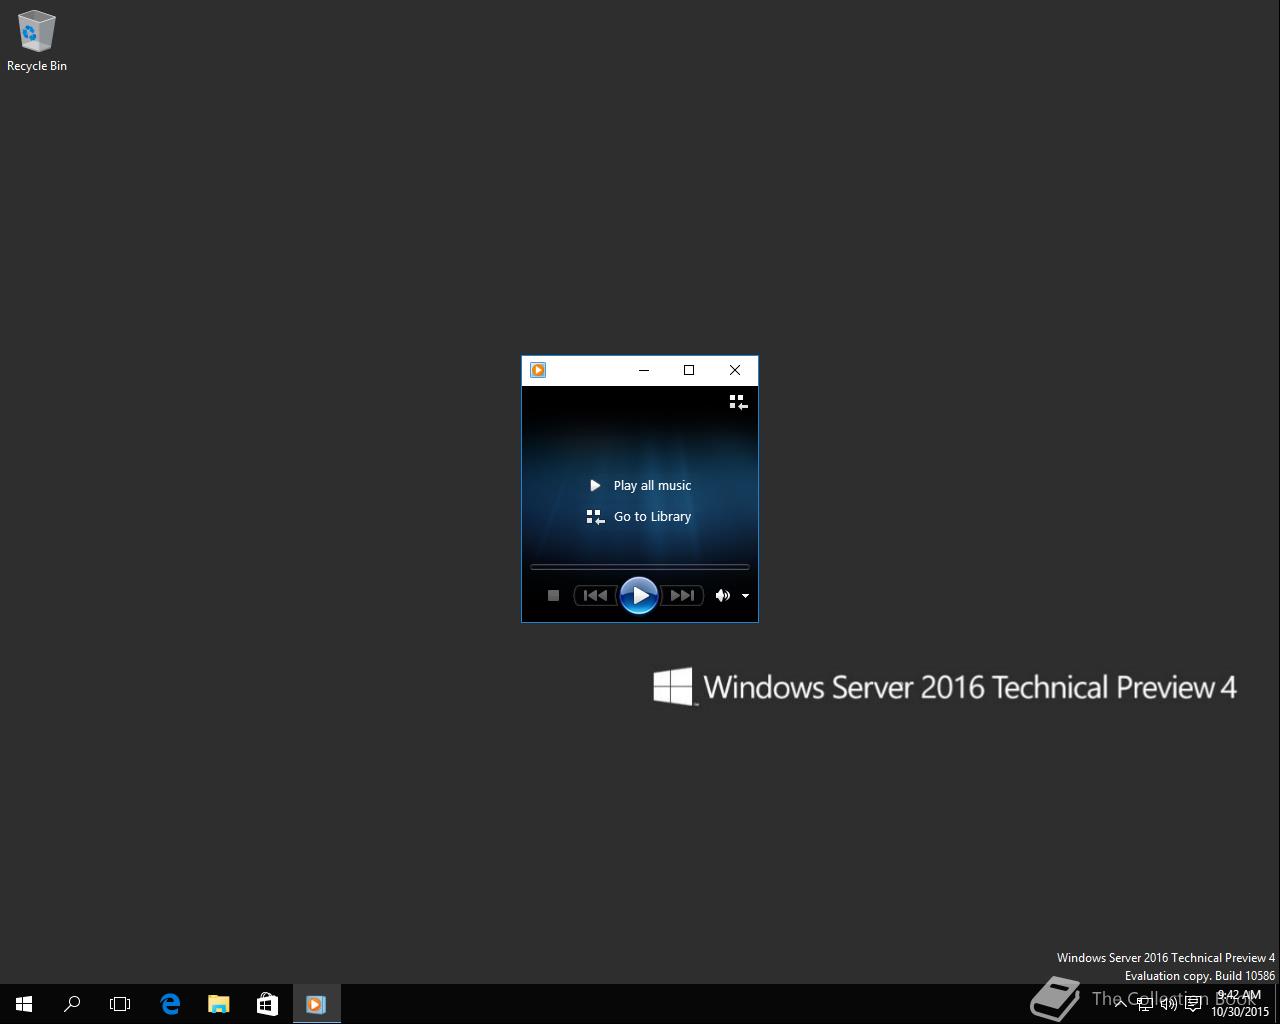Image resolution: width=1280 pixels, height=1024 pixels.
Task: Skip to the next track
Action: click(x=682, y=595)
